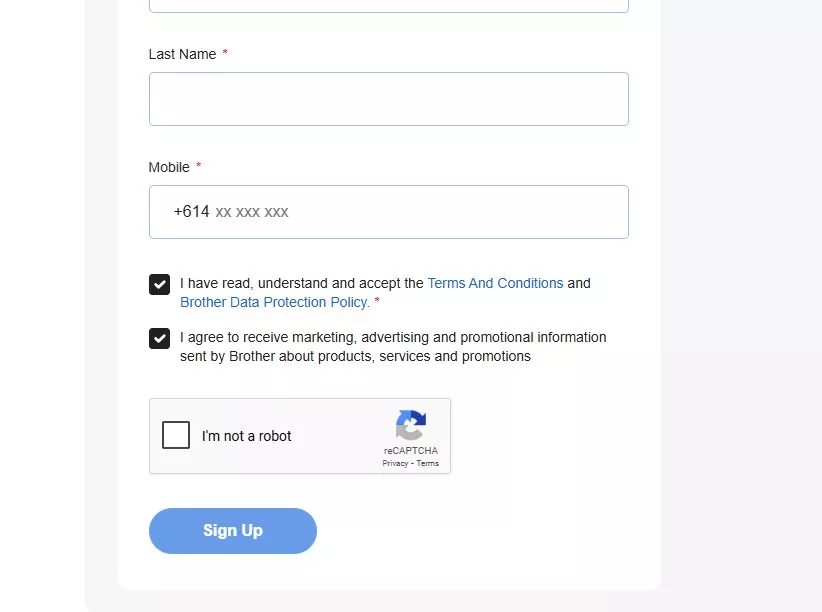Click the +614 mobile country prefix
Image resolution: width=822 pixels, height=612 pixels.
point(191,212)
